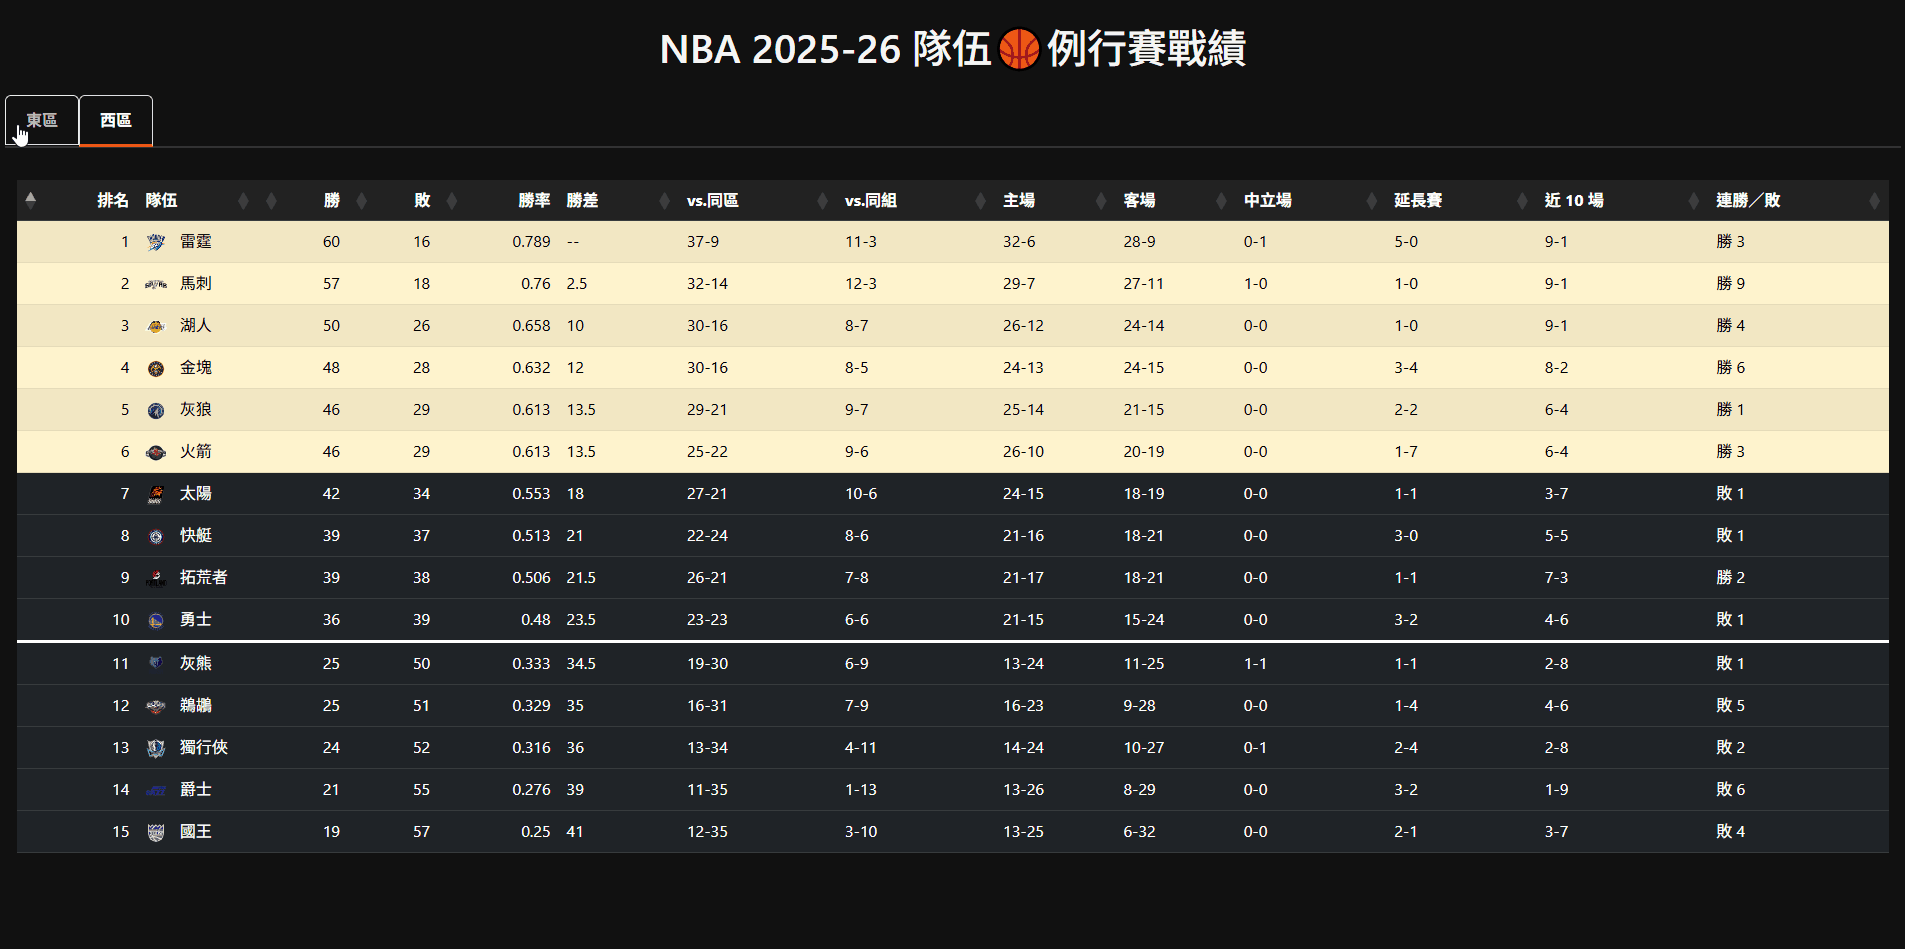Image resolution: width=1905 pixels, height=949 pixels.
Task: Click the 太陽 team logo icon
Action: click(x=156, y=494)
